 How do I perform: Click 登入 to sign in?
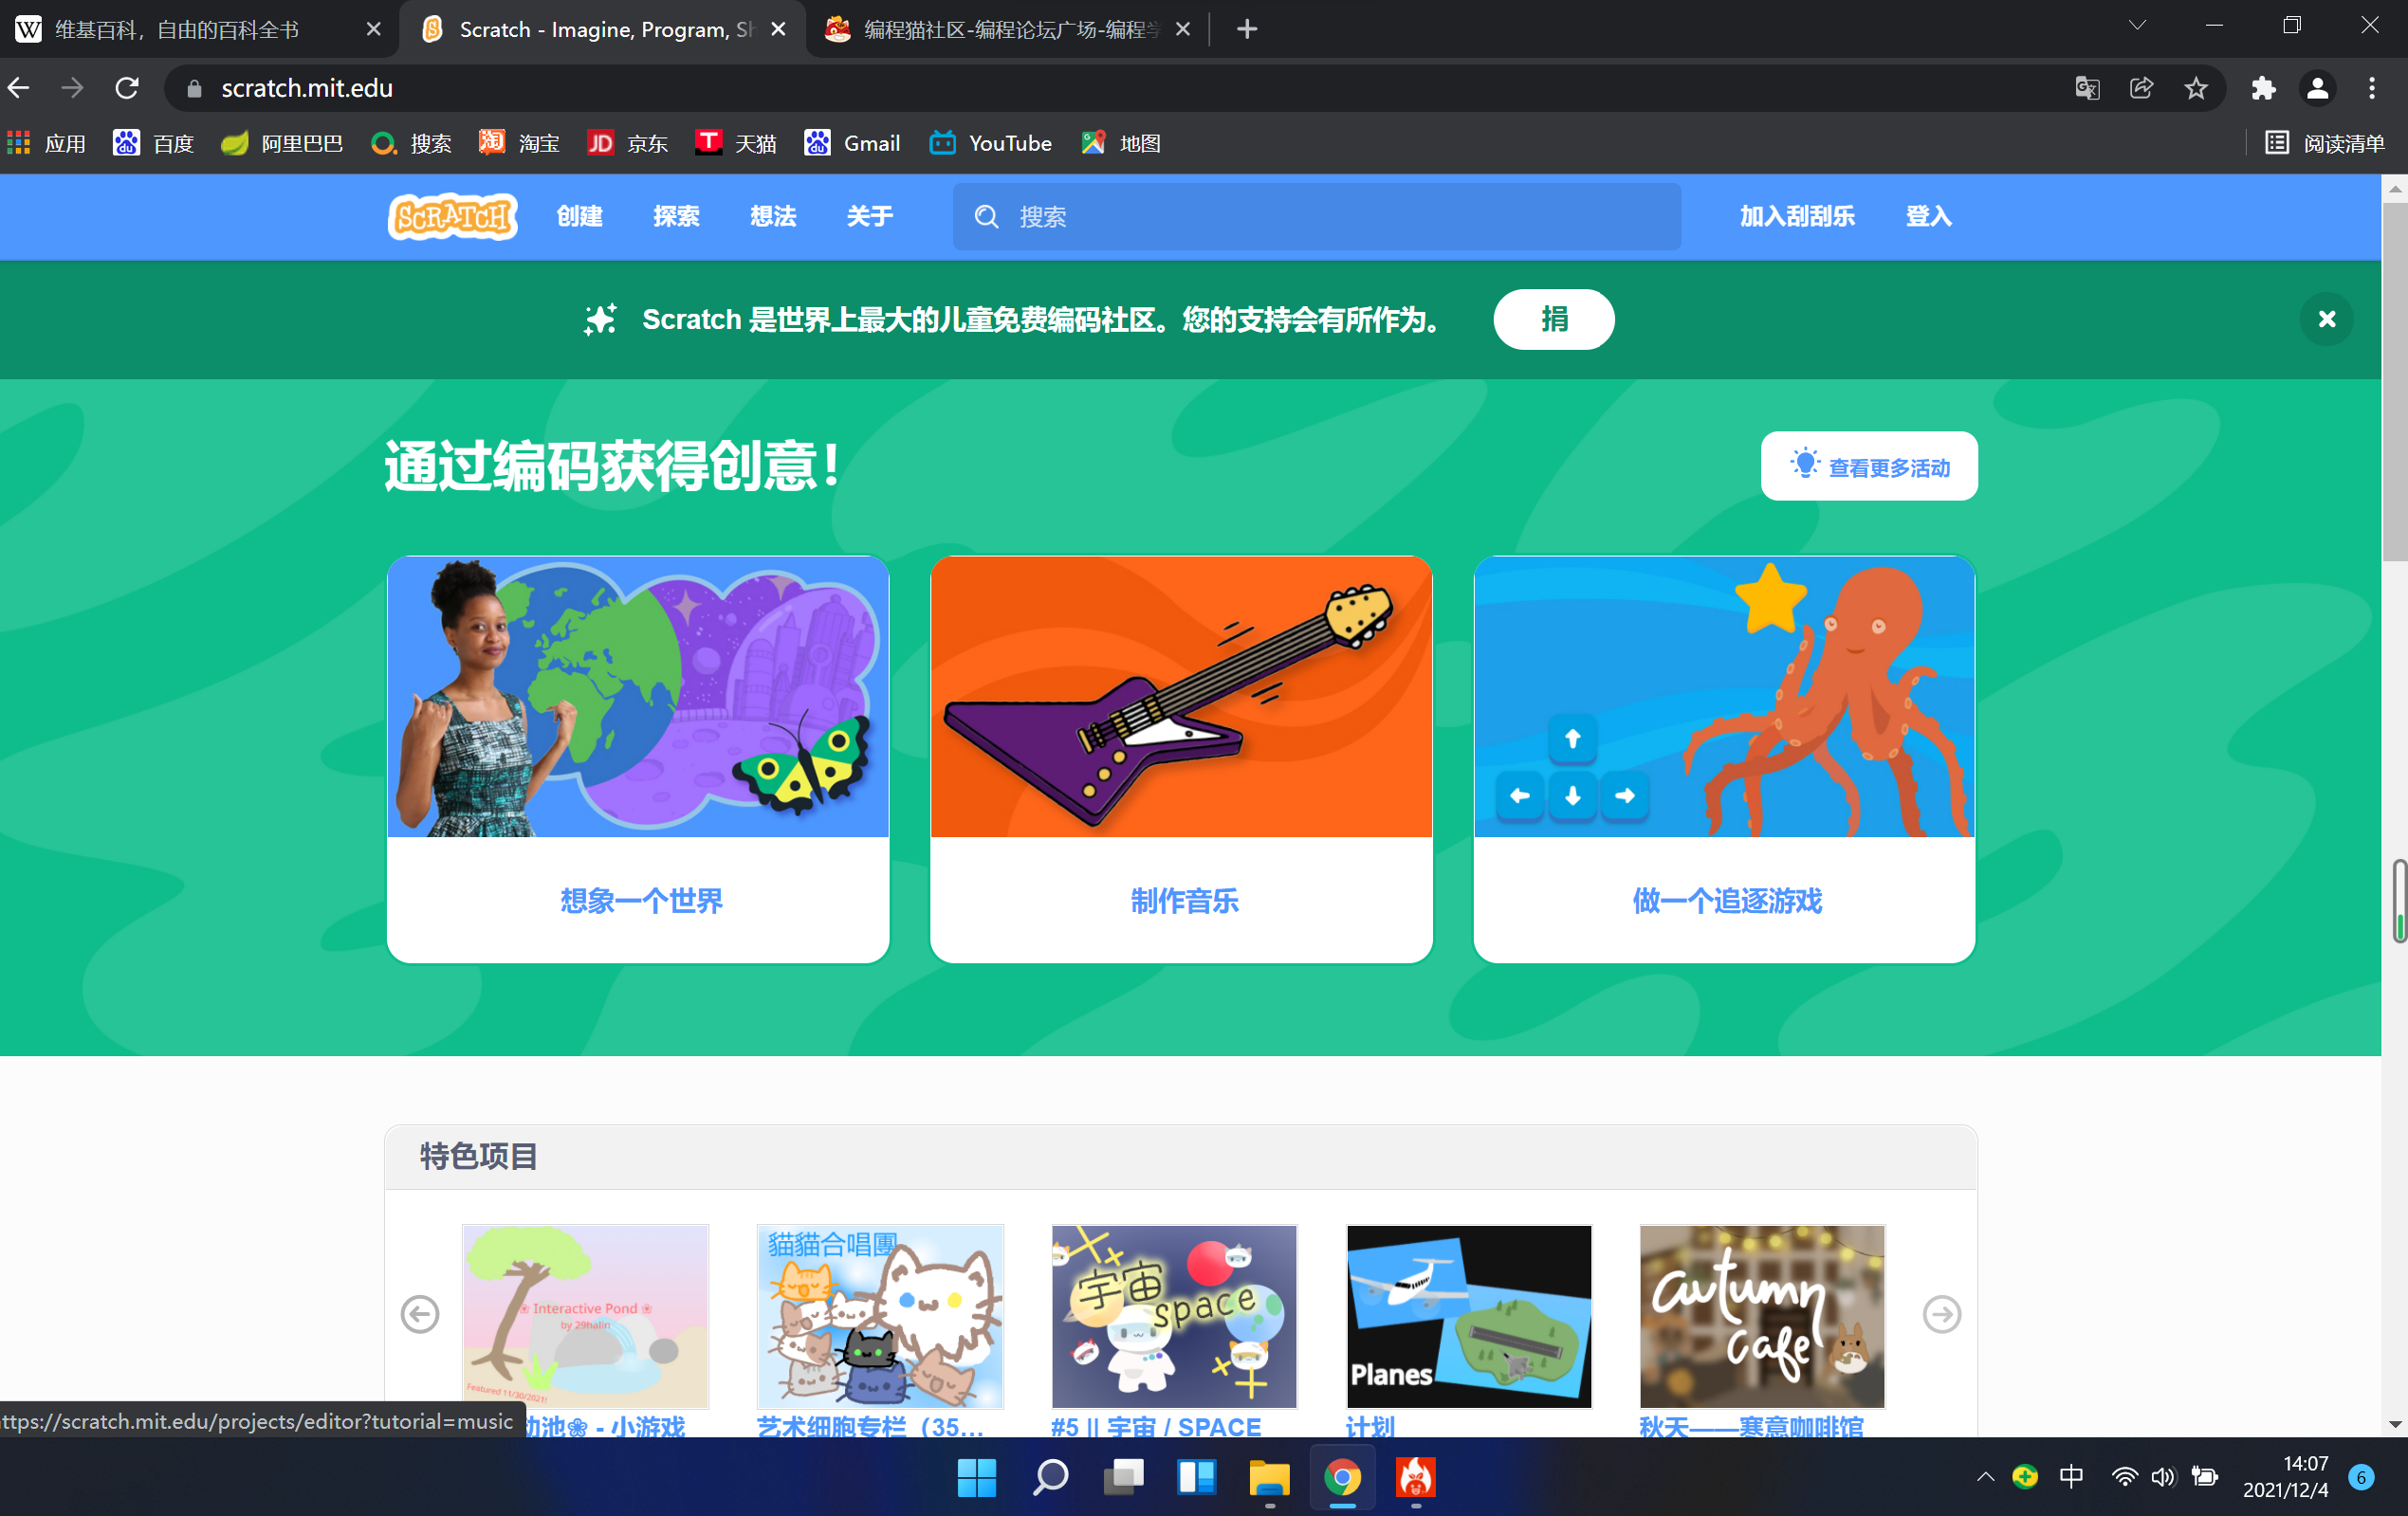[x=1928, y=216]
